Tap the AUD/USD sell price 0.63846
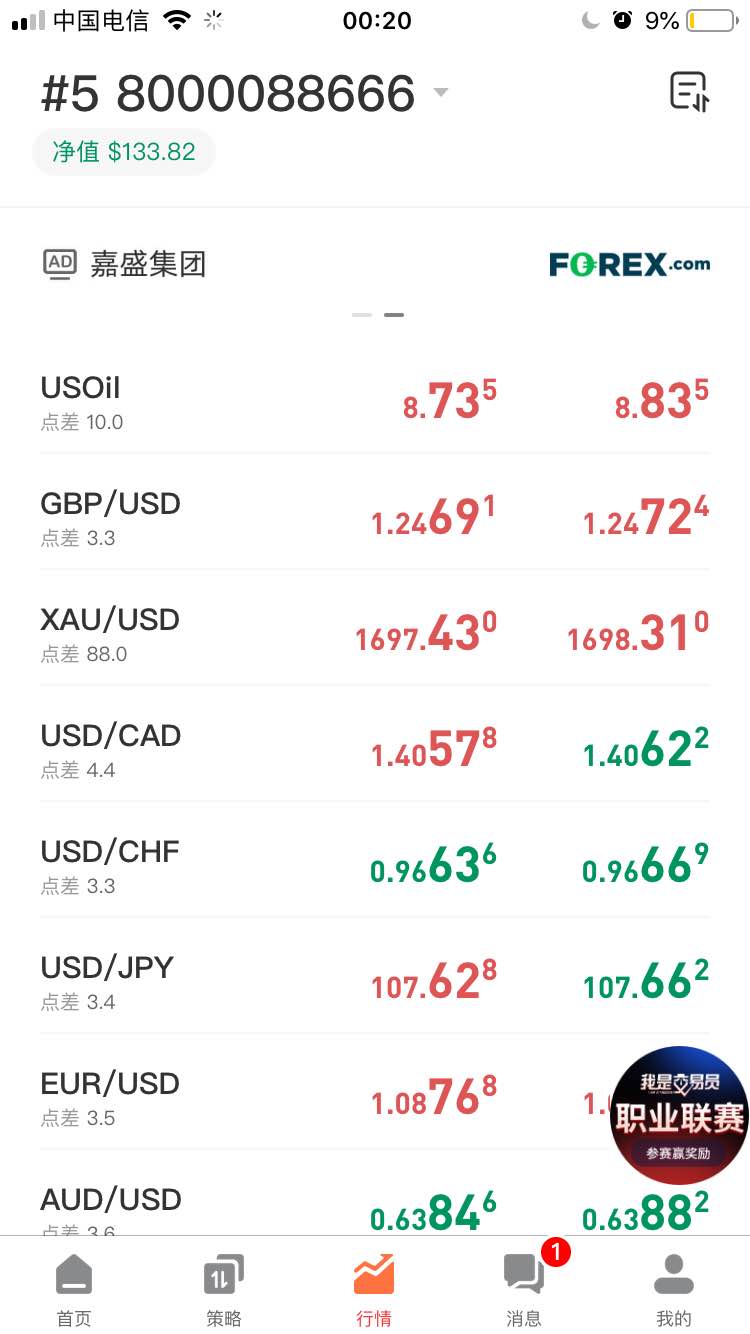This screenshot has height=1334, width=750. coord(434,1212)
